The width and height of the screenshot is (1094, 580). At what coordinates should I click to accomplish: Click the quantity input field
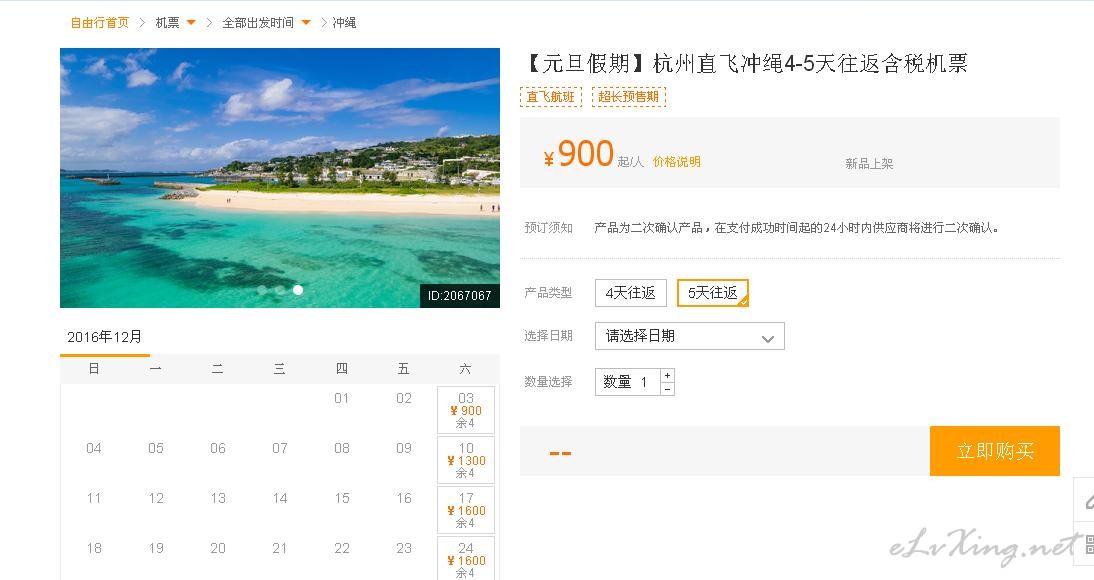(x=627, y=382)
